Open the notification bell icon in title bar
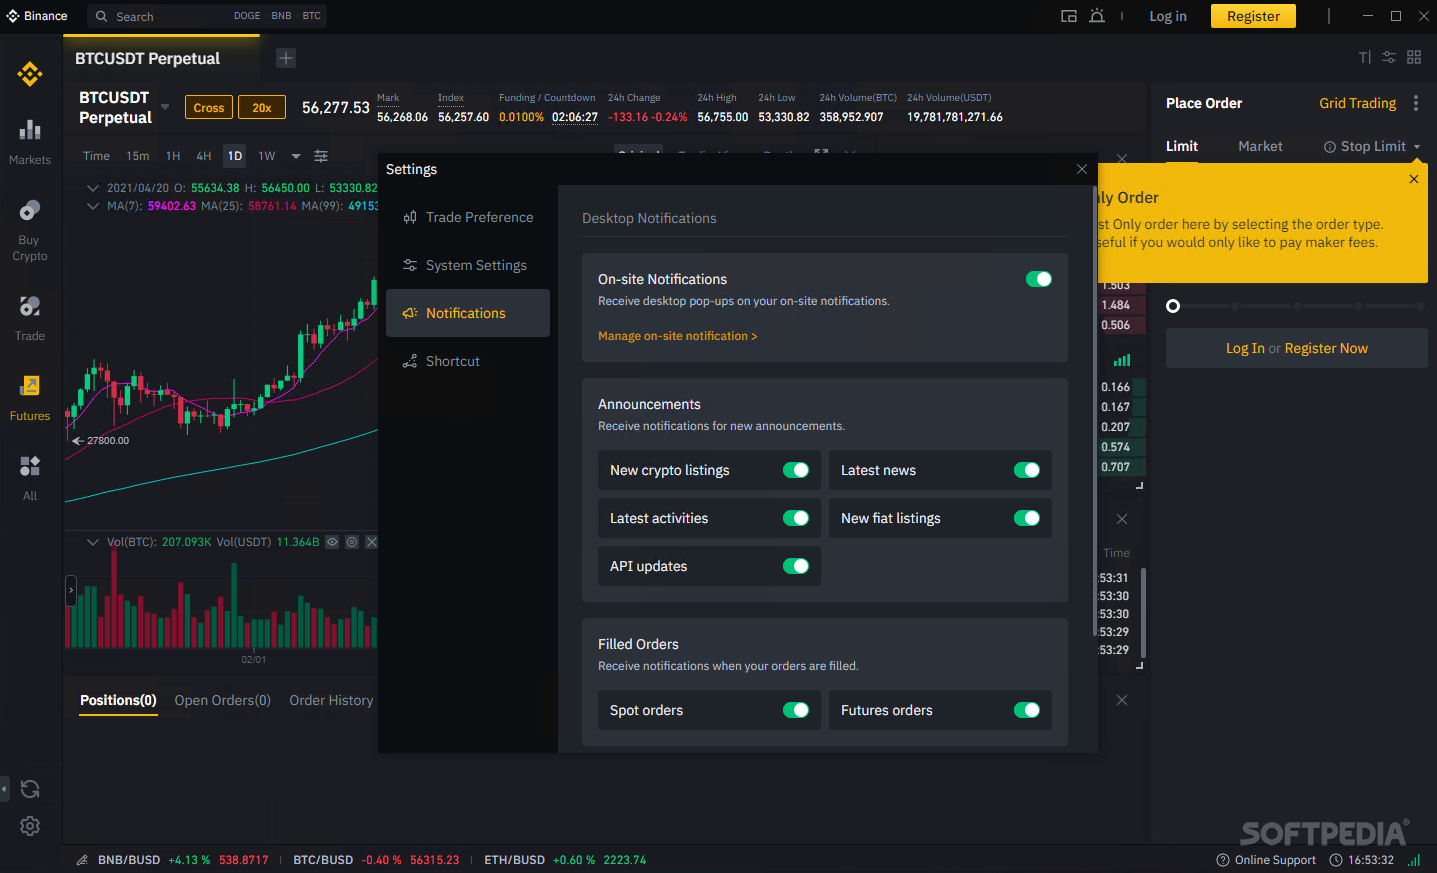Image resolution: width=1437 pixels, height=873 pixels. tap(1097, 16)
